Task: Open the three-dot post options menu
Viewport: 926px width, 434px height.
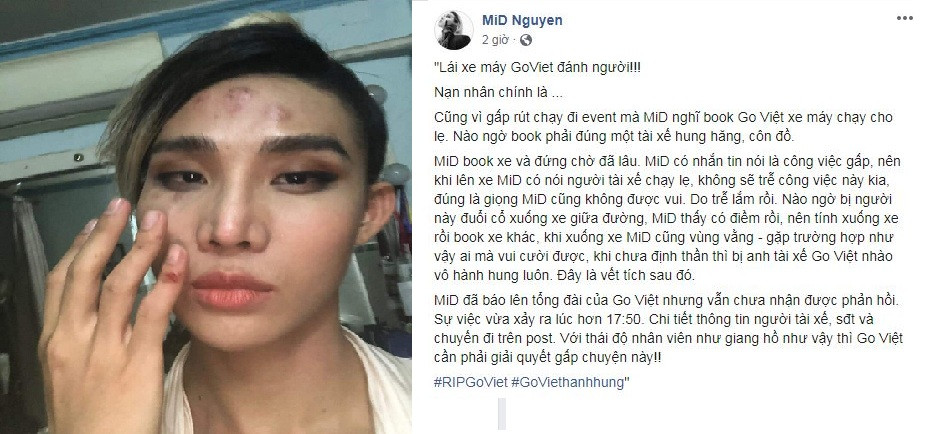Action: click(x=904, y=18)
